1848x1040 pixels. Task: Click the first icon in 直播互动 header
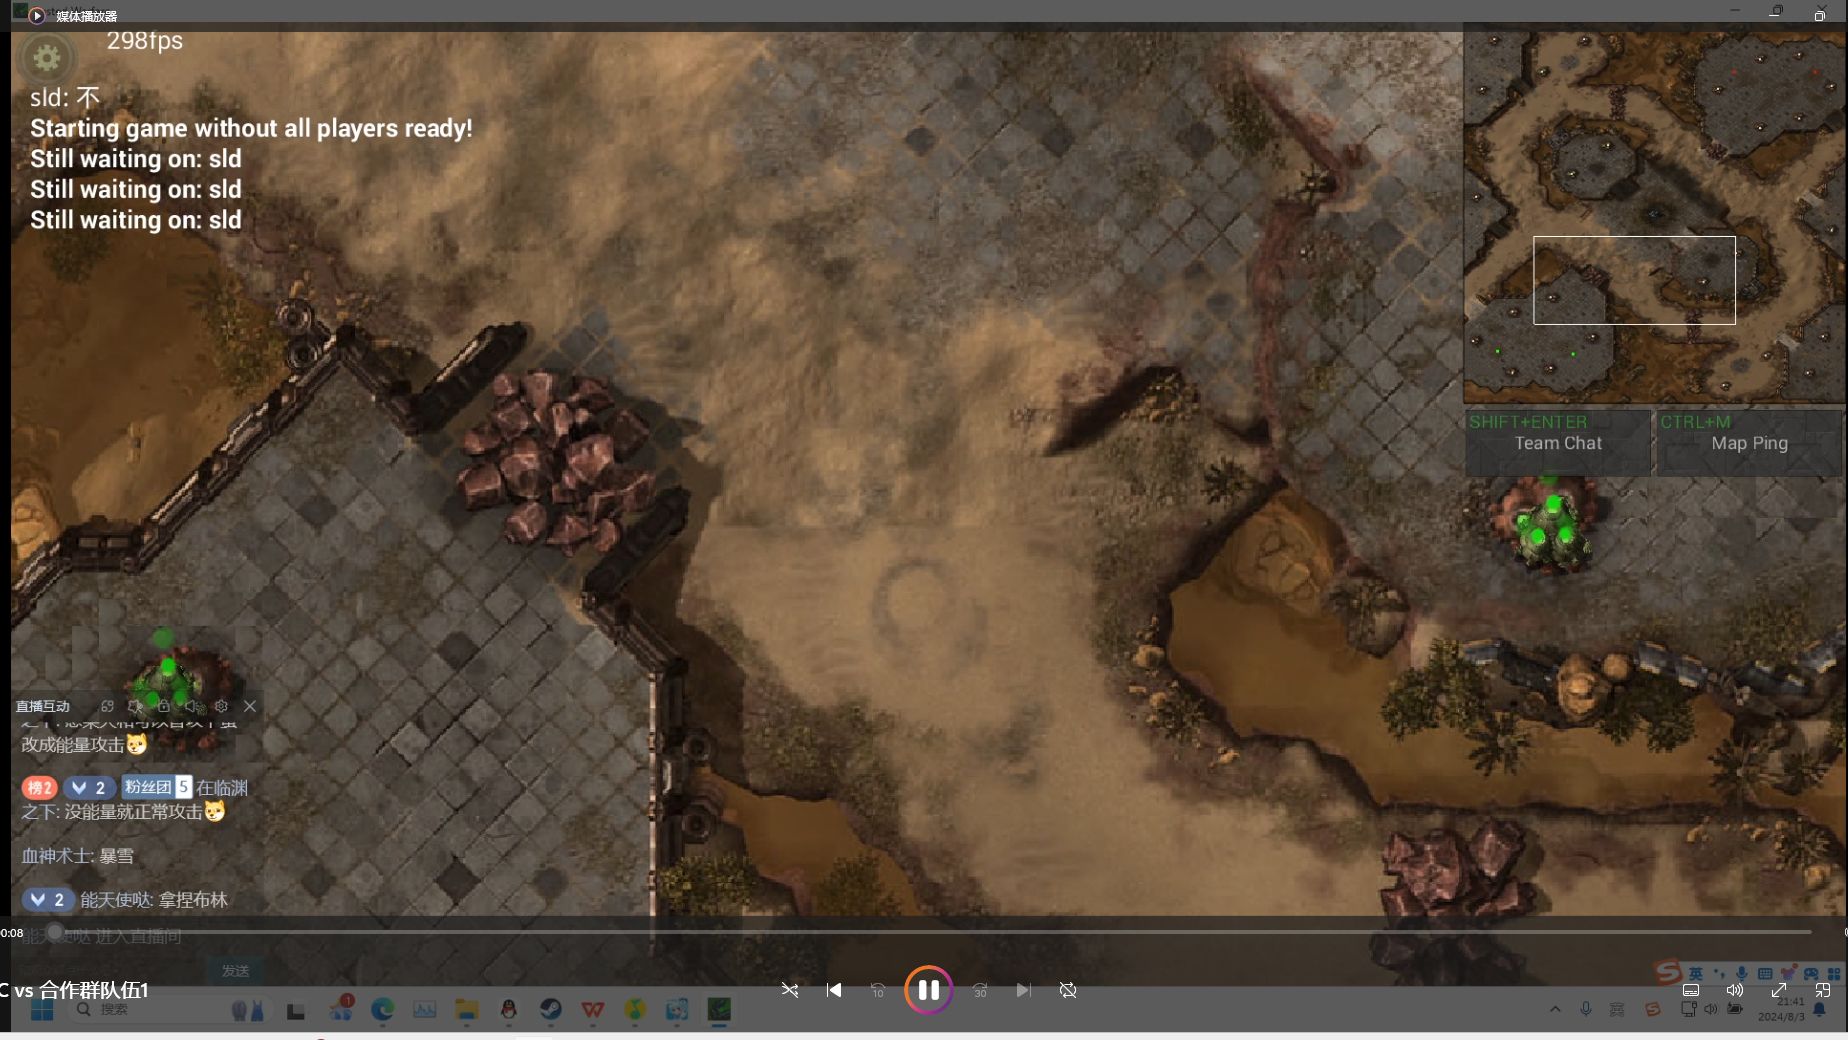point(107,706)
